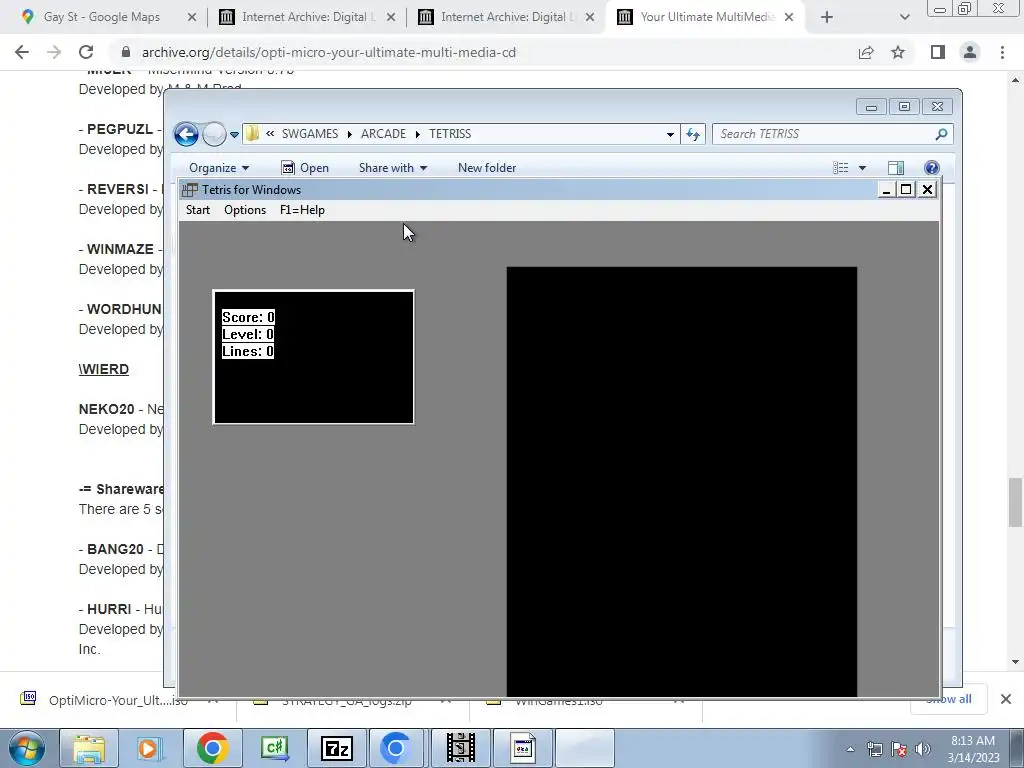The image size is (1024, 768).
Task: Toggle the Explorer preview pane icon
Action: click(x=896, y=168)
